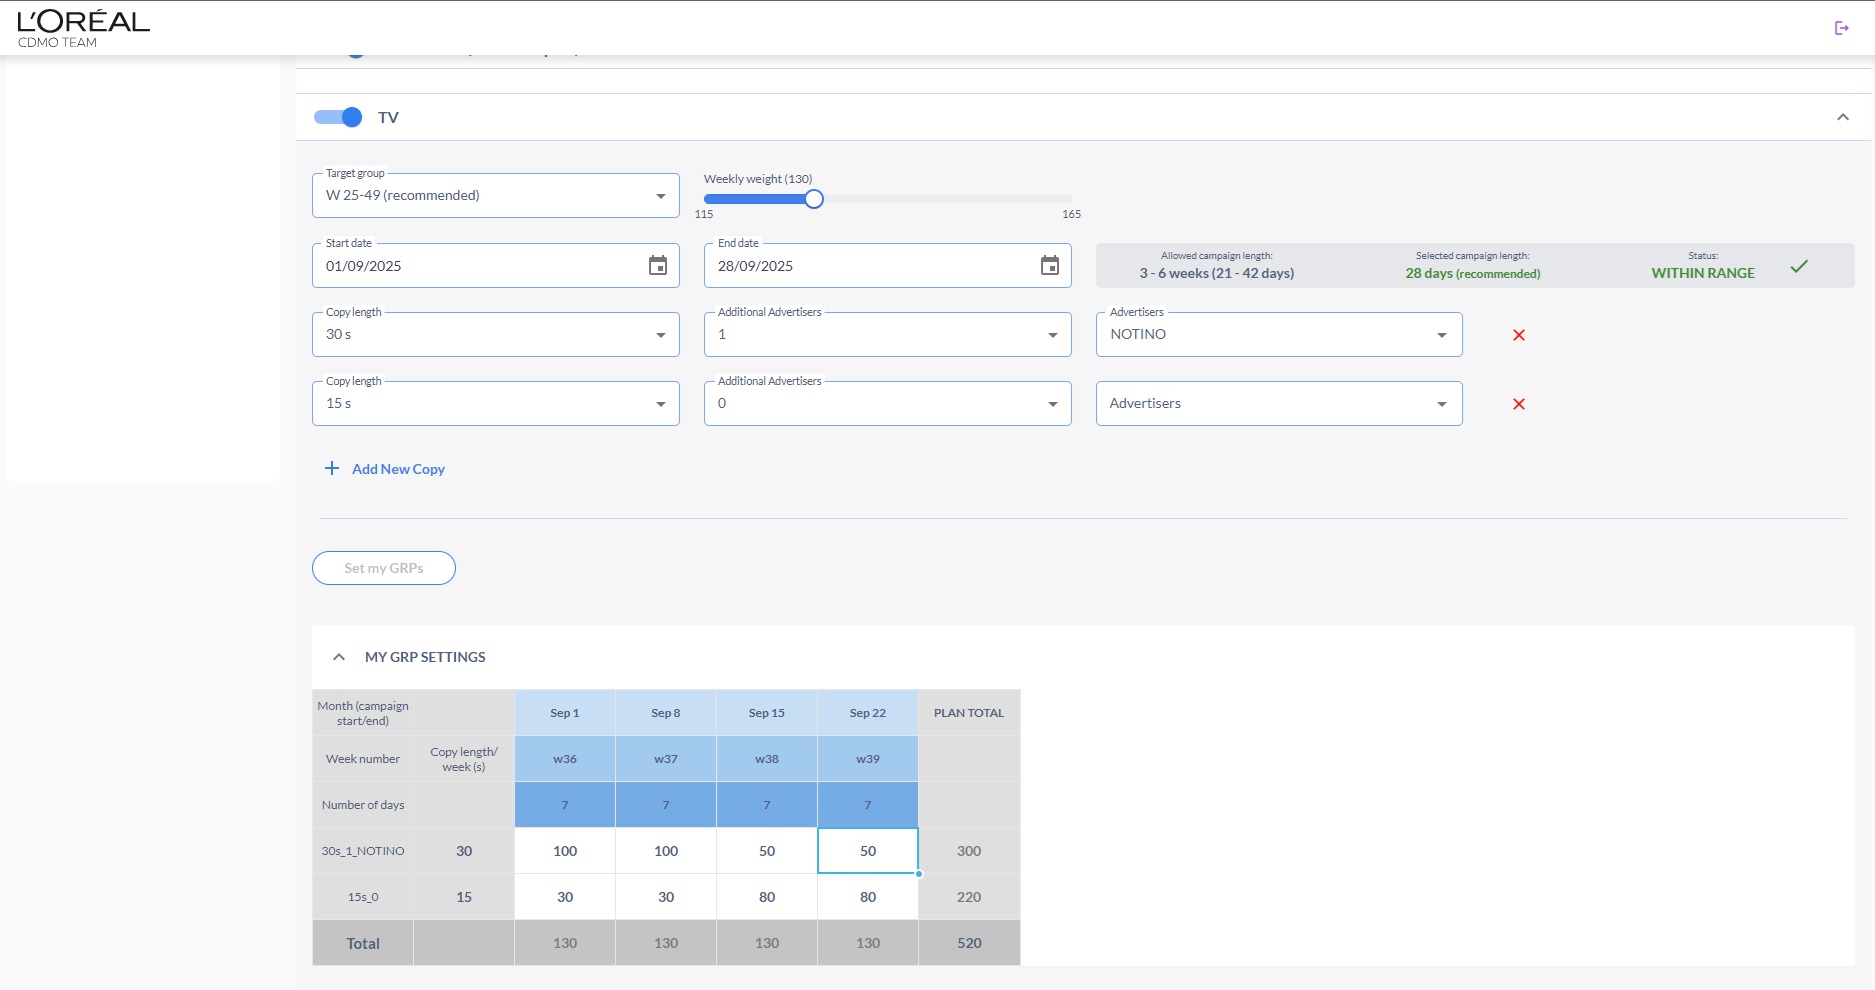Screen dimensions: 1875x990
Task: Open the NOTINO Advertisers dropdown
Action: point(1278,335)
